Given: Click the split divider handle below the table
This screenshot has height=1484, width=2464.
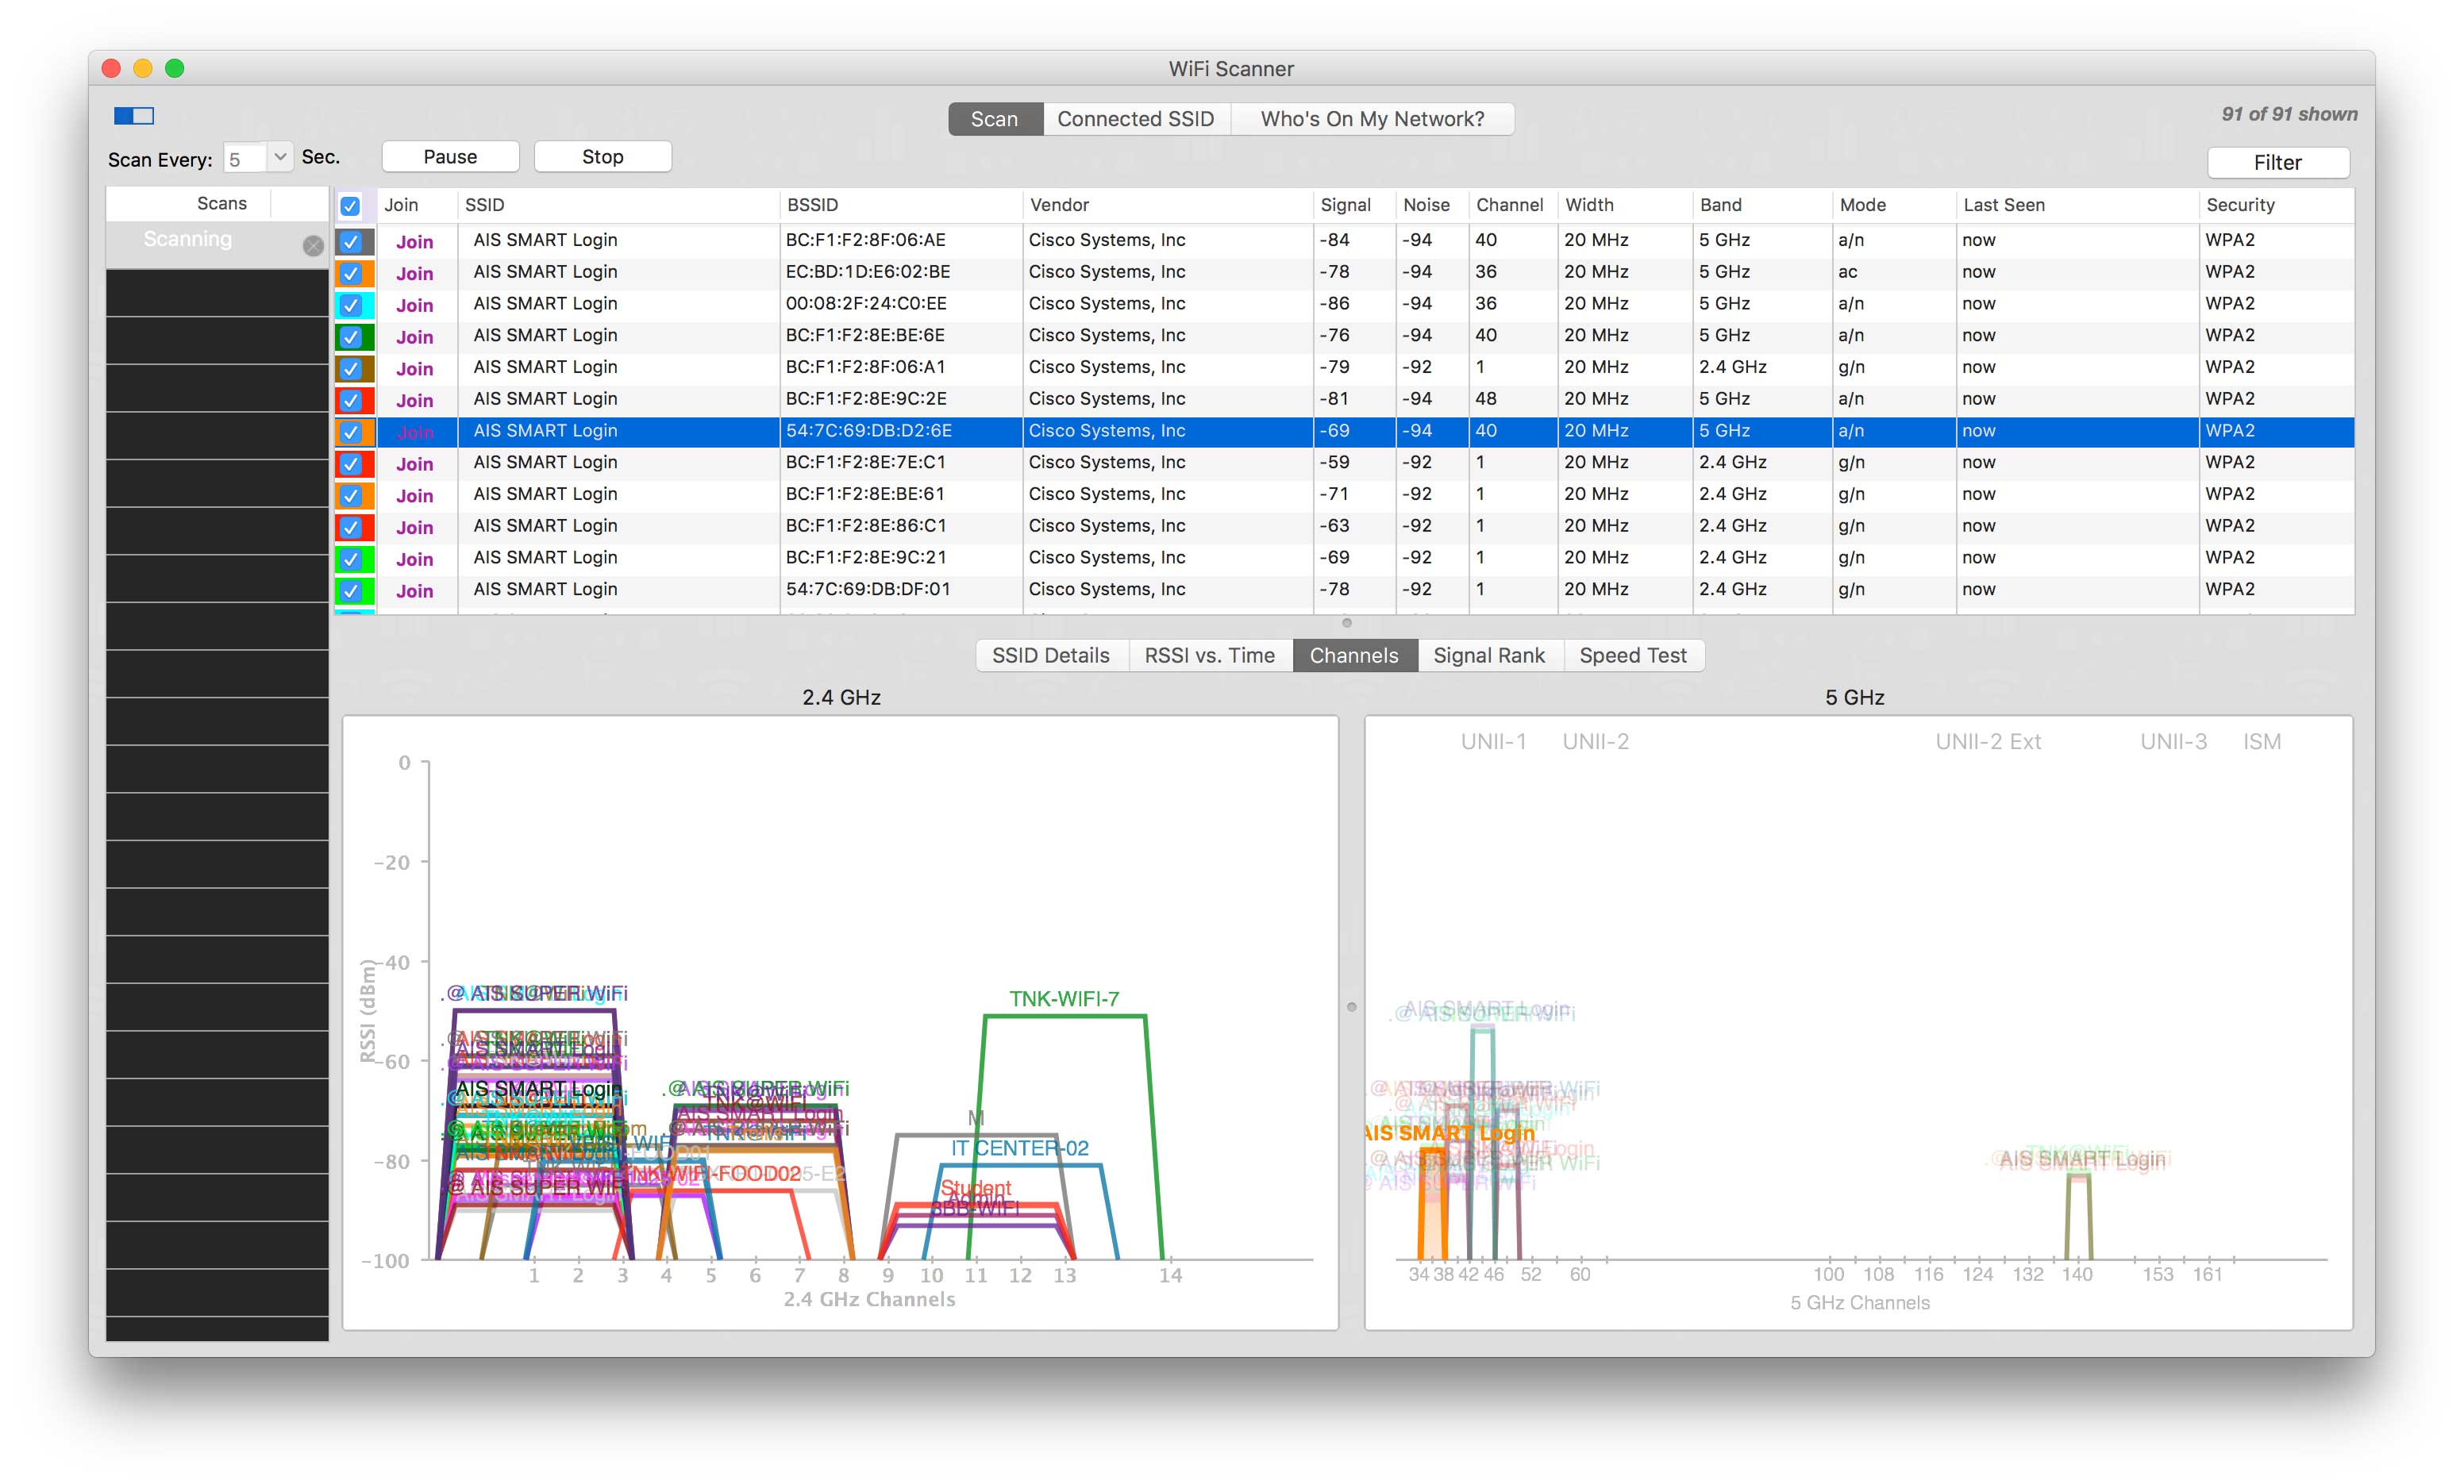Looking at the screenshot, I should [x=1346, y=623].
